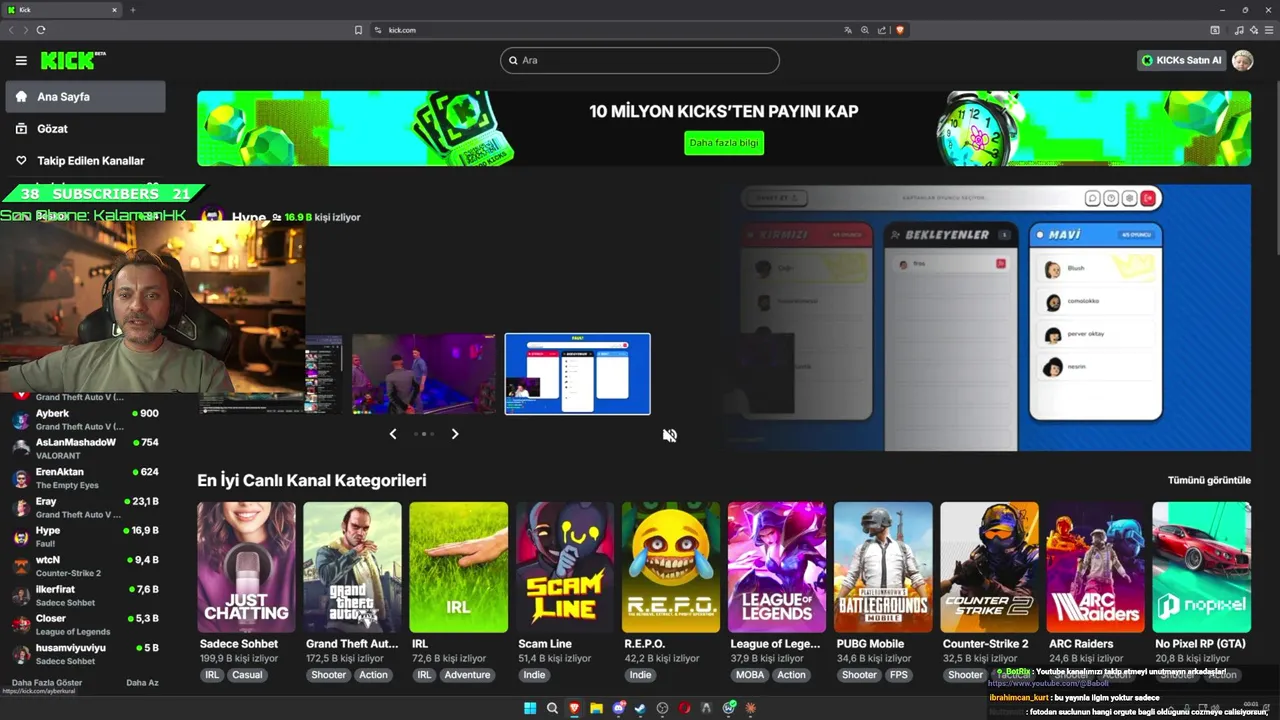The width and height of the screenshot is (1280, 720).
Task: Show next featured stream arrow
Action: (x=455, y=434)
